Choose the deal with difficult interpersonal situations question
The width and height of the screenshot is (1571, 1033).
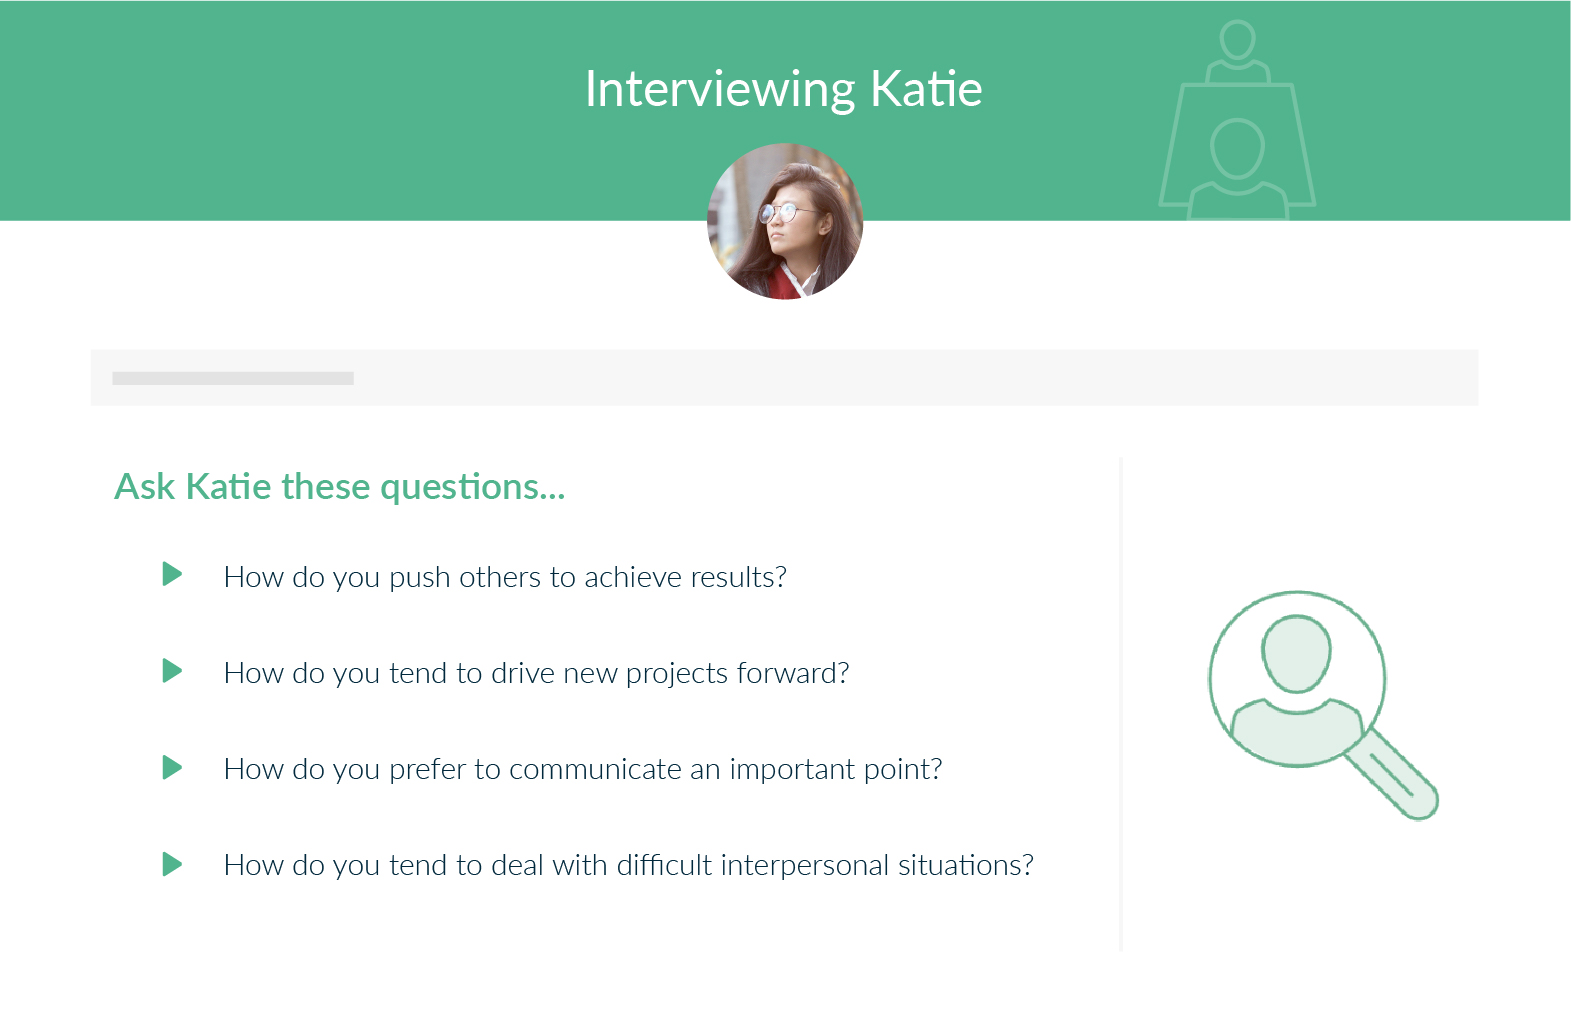[x=628, y=865]
